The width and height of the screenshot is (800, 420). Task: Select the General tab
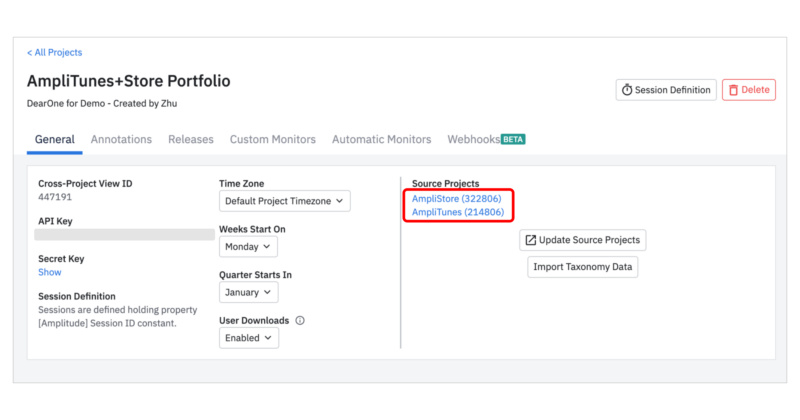click(55, 140)
